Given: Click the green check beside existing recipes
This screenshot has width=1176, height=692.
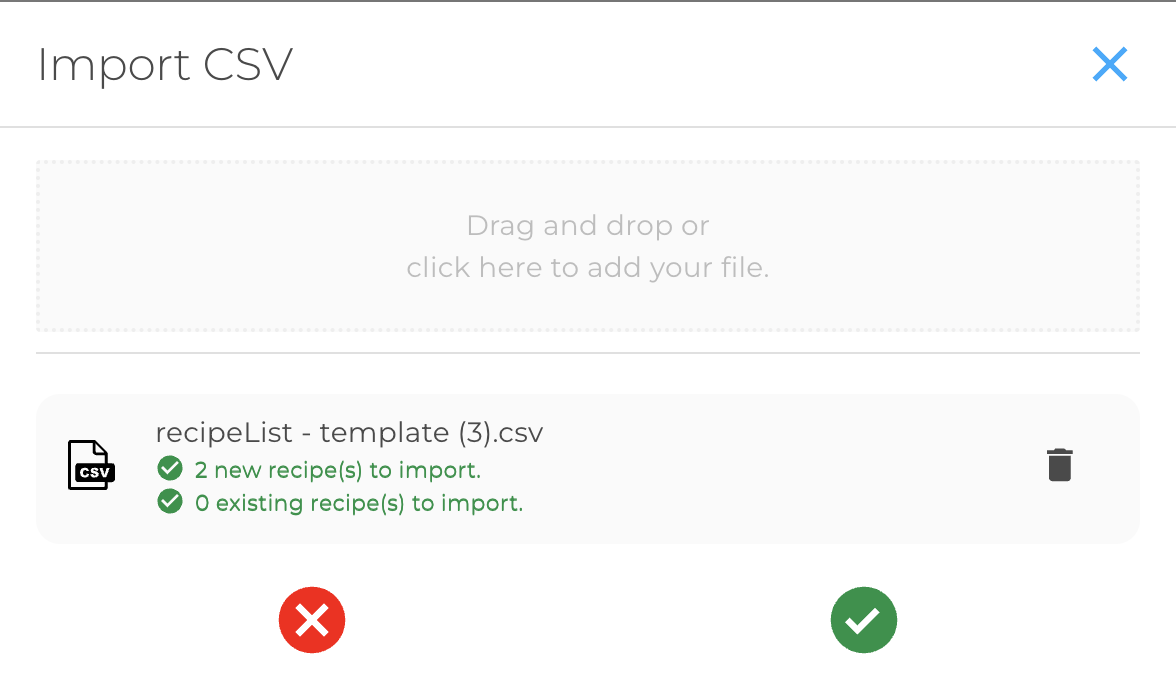Looking at the screenshot, I should pos(170,501).
